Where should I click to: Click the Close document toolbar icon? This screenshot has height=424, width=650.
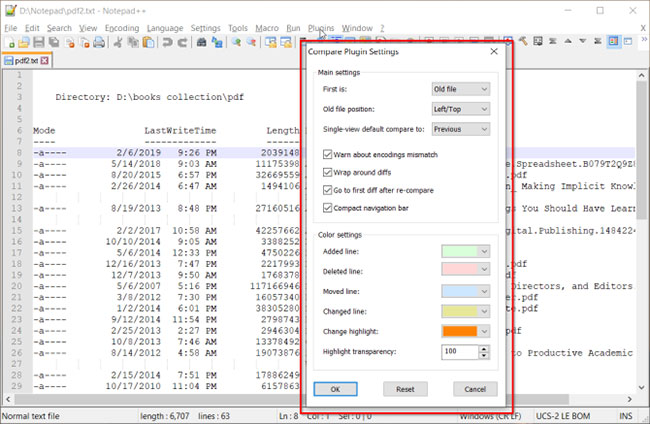tap(70, 42)
